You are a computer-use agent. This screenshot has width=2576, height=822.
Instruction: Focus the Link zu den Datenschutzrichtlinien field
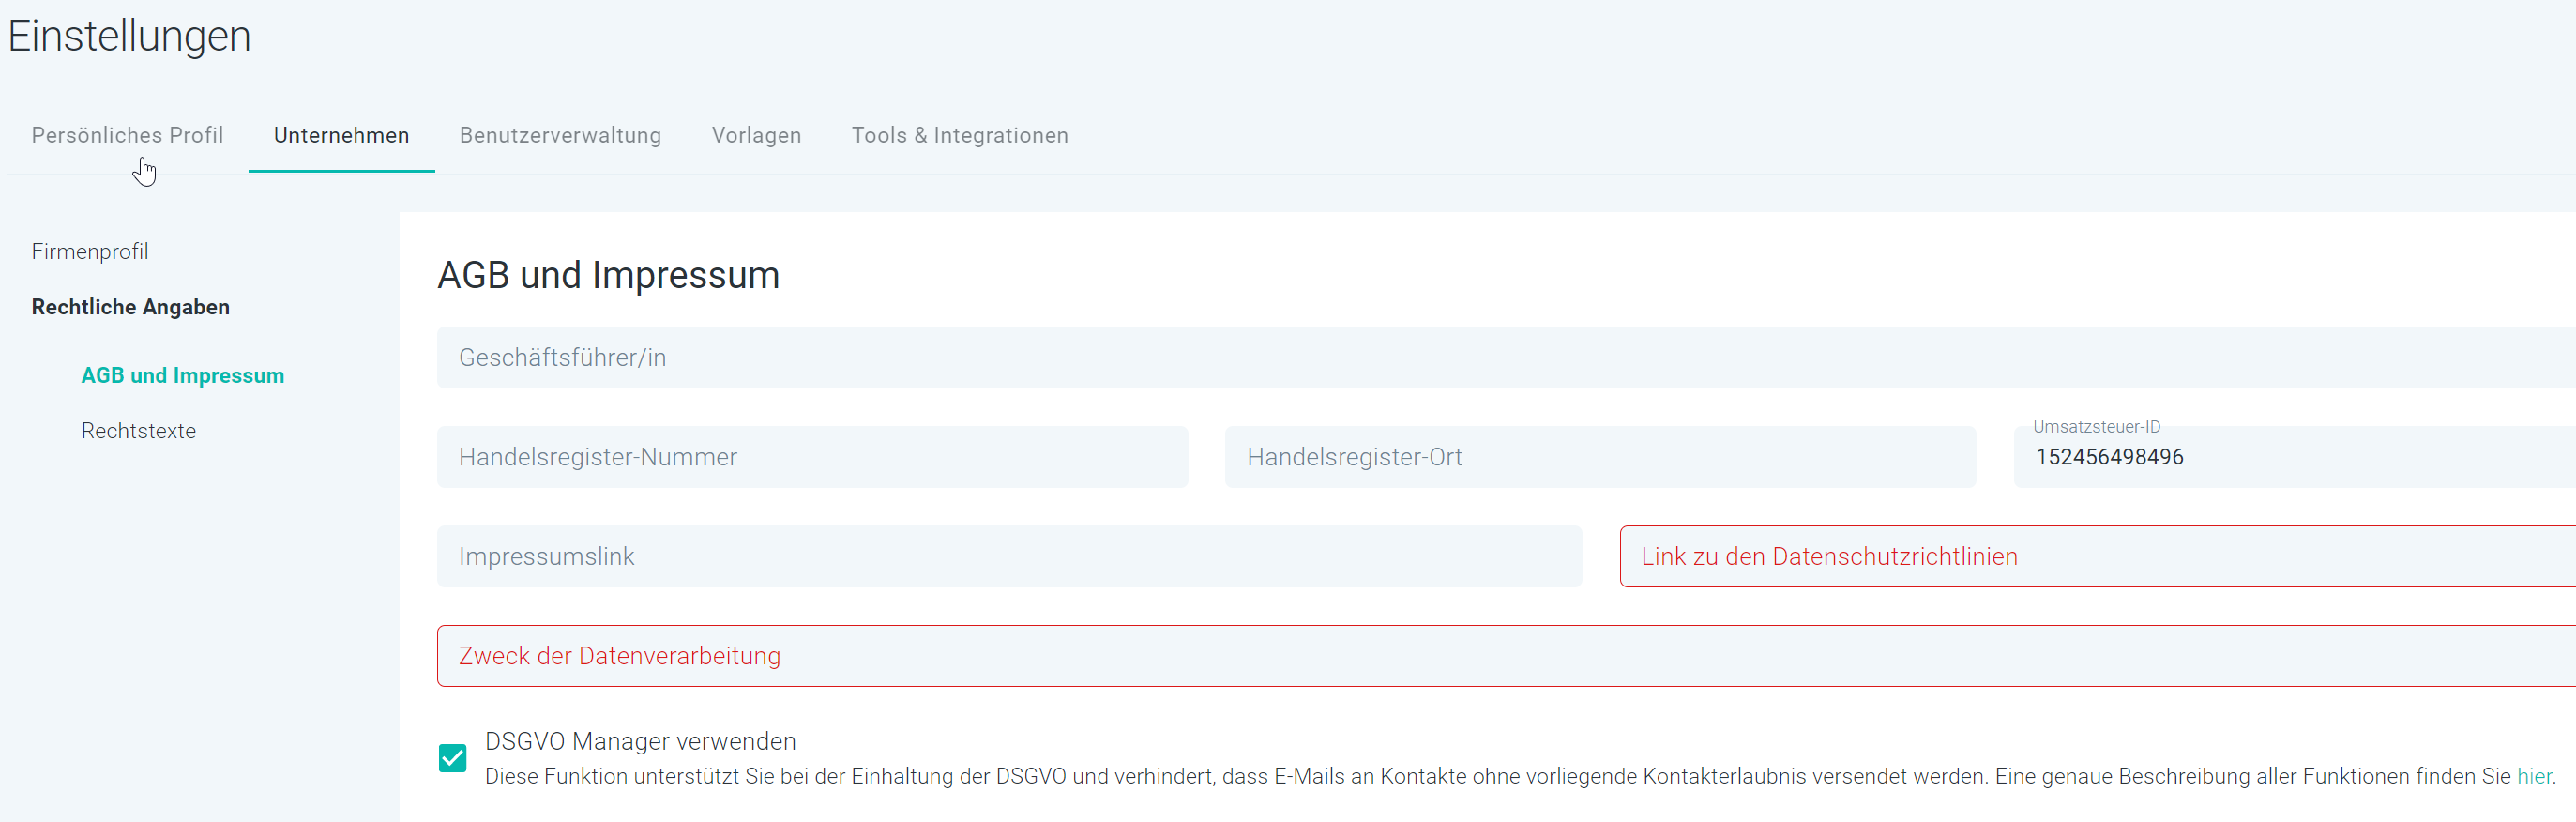(2098, 556)
